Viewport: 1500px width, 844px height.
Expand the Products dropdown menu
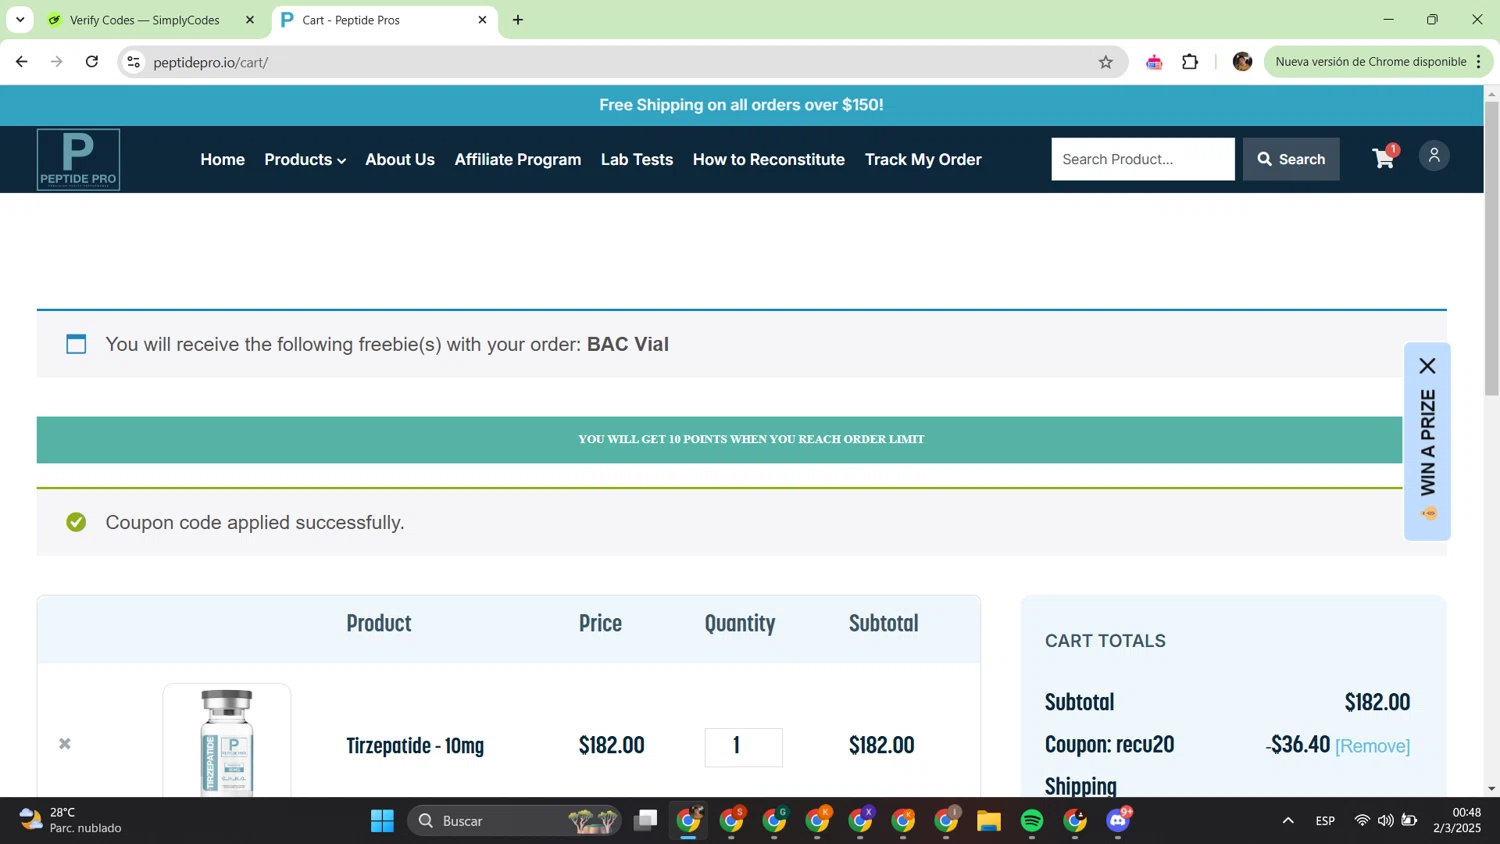pos(305,159)
